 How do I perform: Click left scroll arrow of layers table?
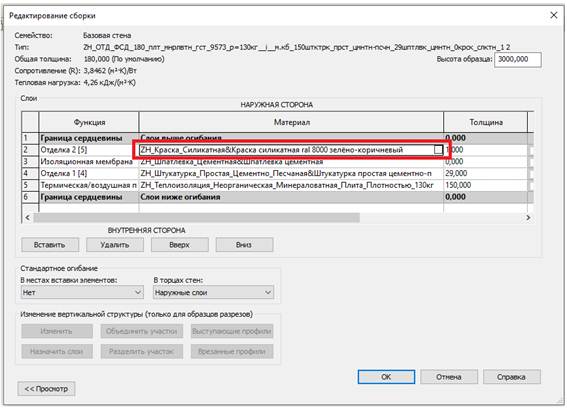(27, 218)
